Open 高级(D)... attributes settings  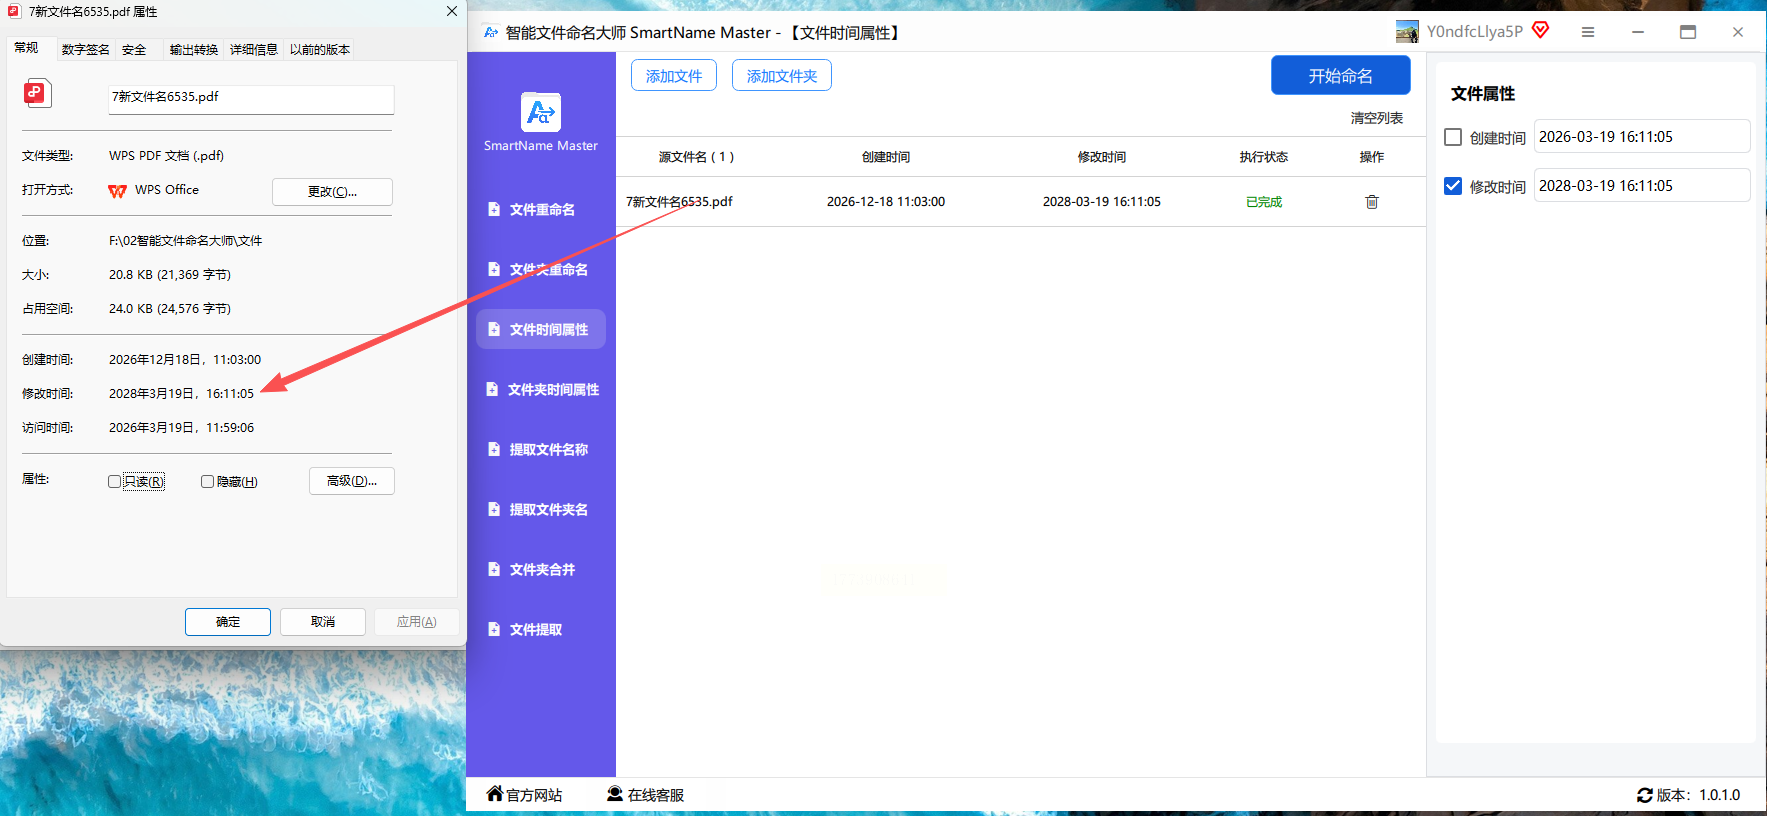[352, 481]
